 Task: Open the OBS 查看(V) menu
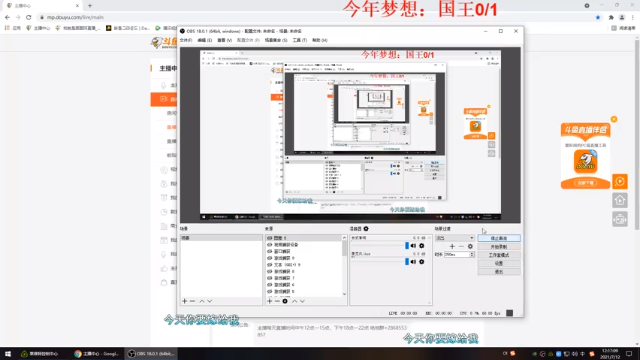(x=224, y=40)
